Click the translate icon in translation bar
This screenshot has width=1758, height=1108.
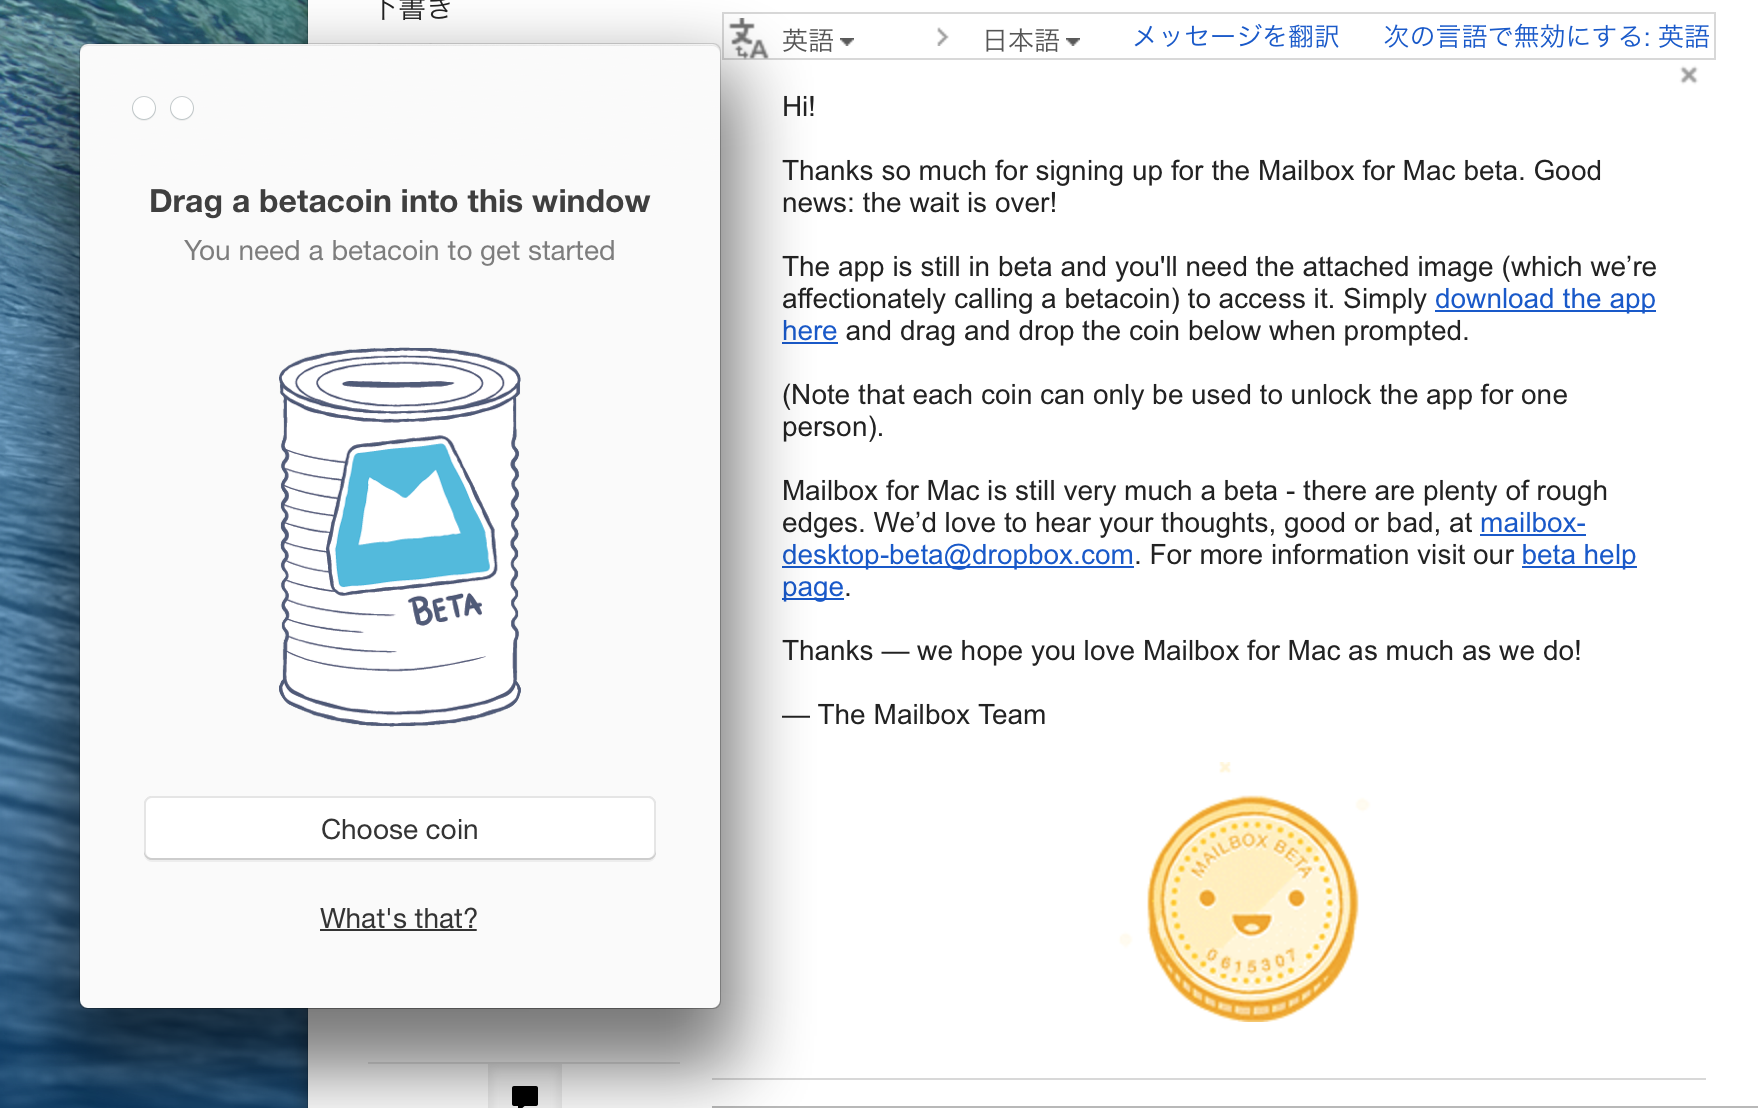[x=748, y=39]
